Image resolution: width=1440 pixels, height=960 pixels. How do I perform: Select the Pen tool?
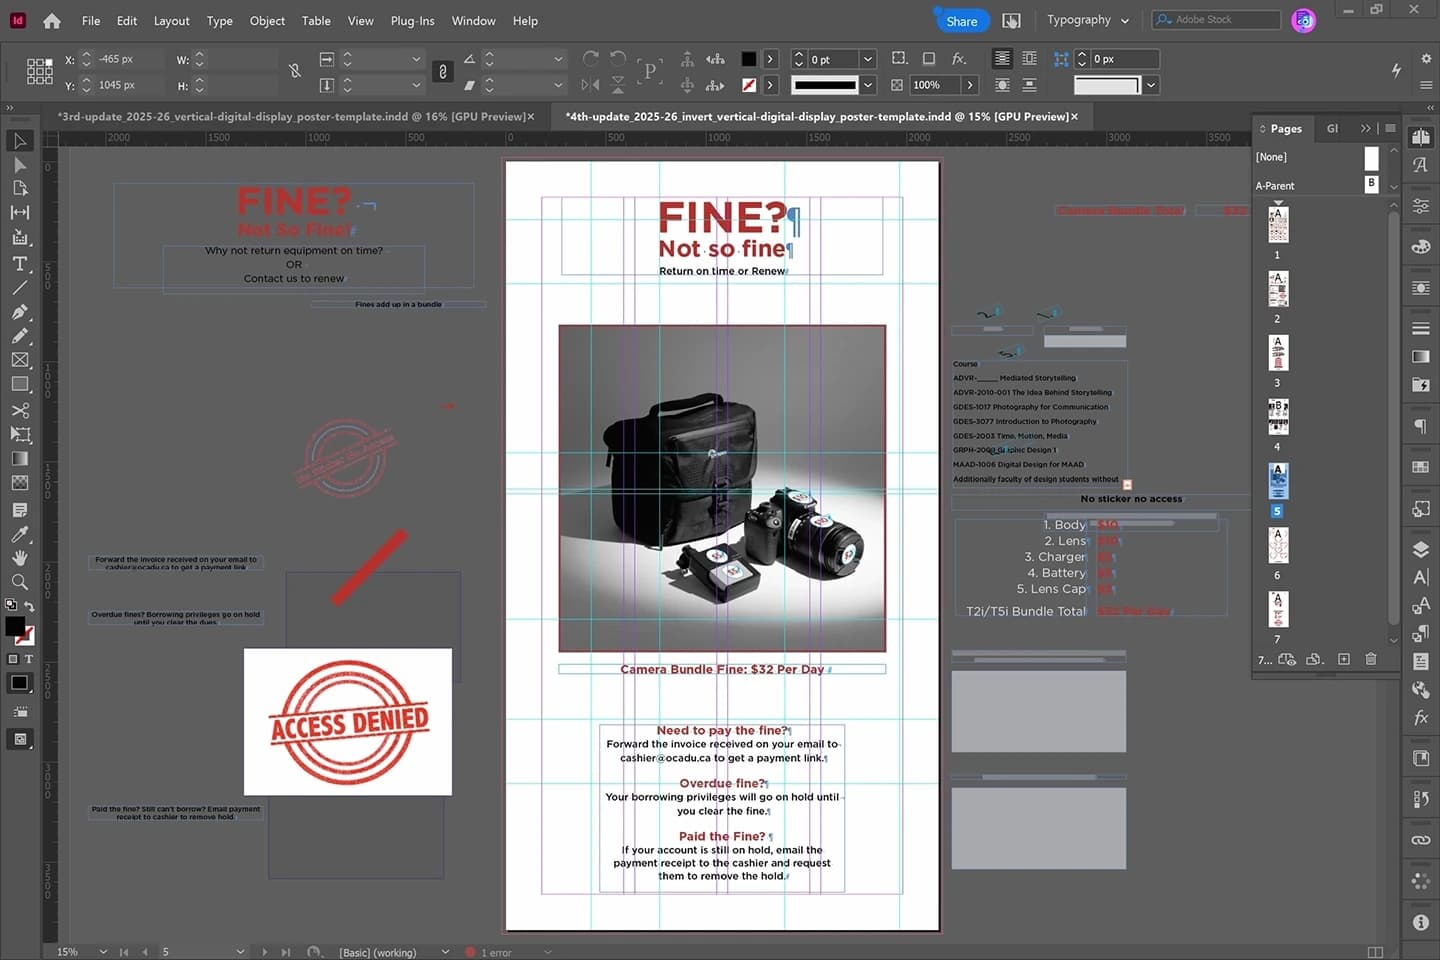tap(19, 312)
